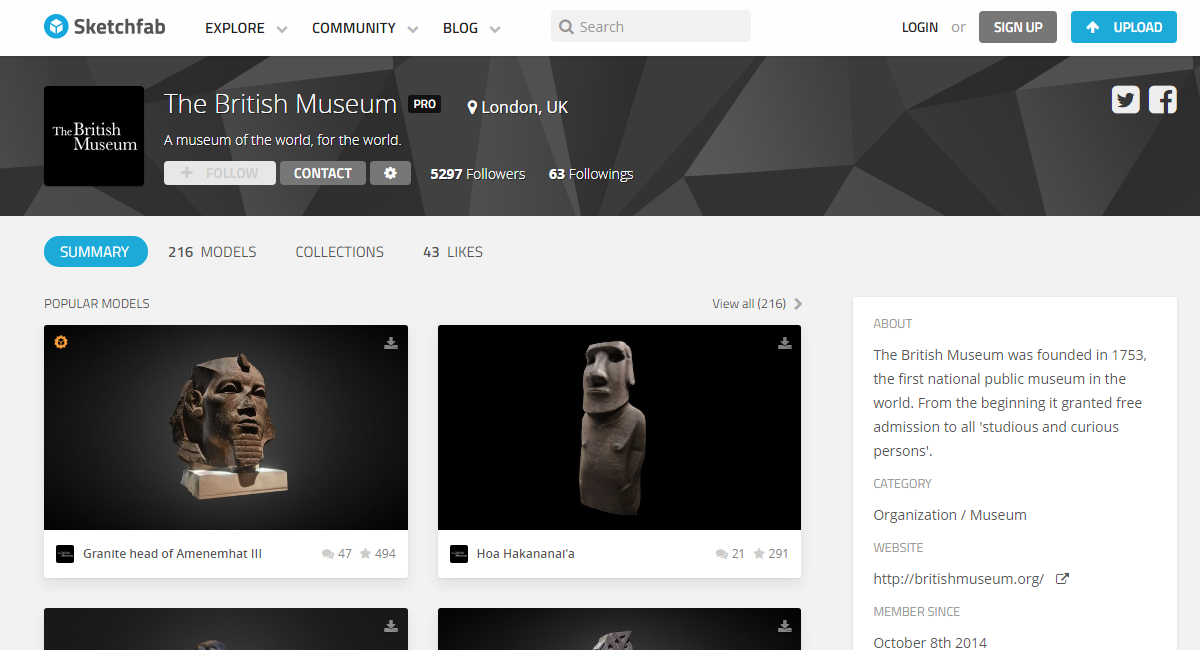Click the author avatar beside Granite head title
The height and width of the screenshot is (650, 1200).
[x=65, y=553]
